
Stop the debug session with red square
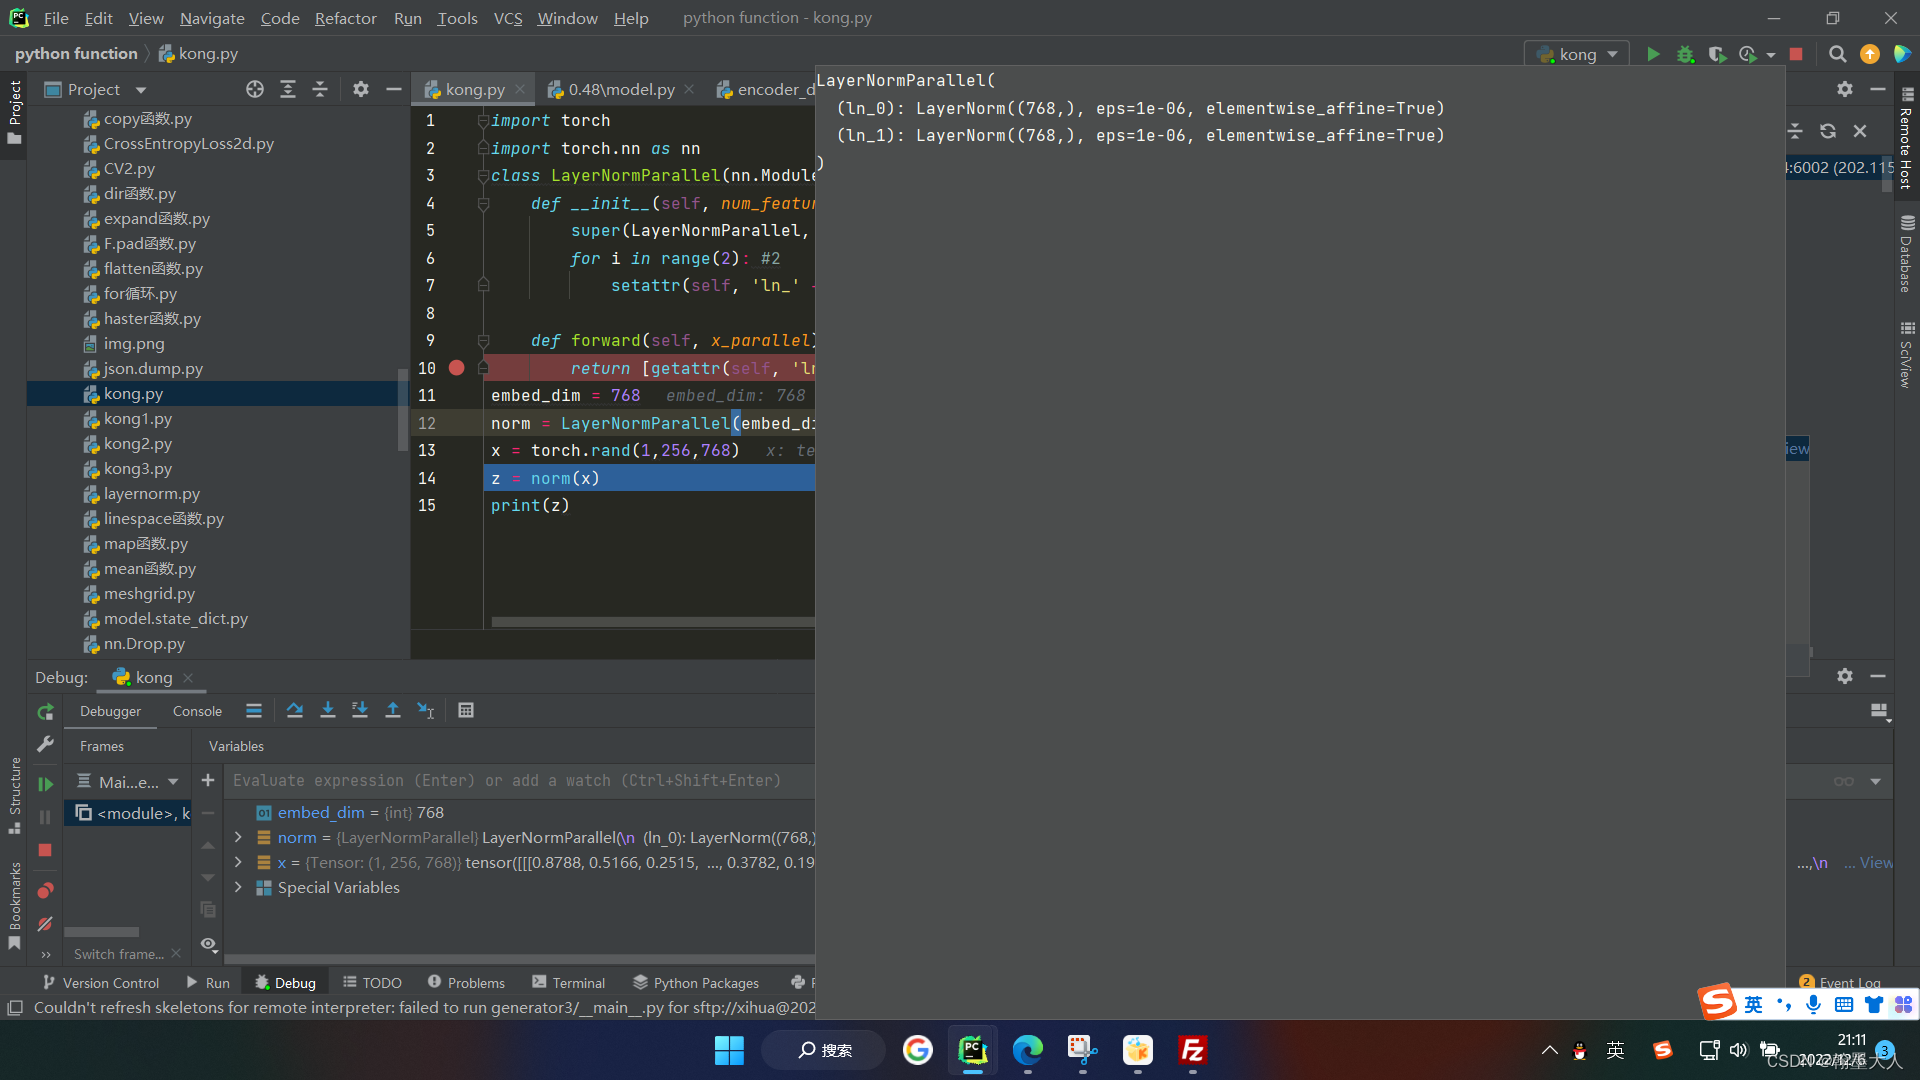45,850
